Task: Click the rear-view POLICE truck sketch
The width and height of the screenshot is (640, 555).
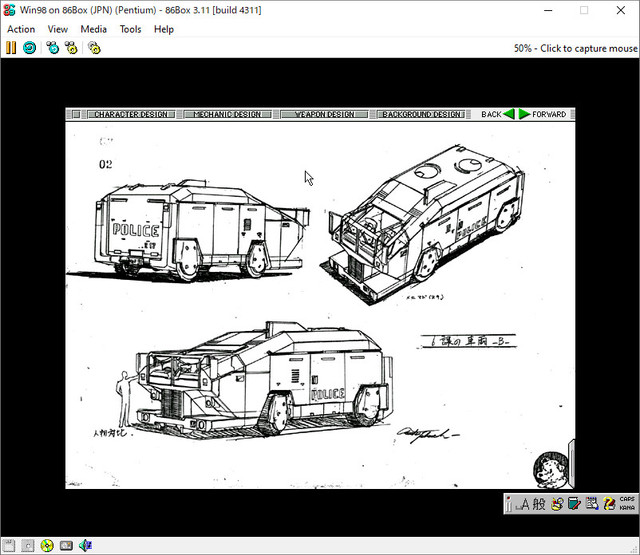Action: point(202,231)
